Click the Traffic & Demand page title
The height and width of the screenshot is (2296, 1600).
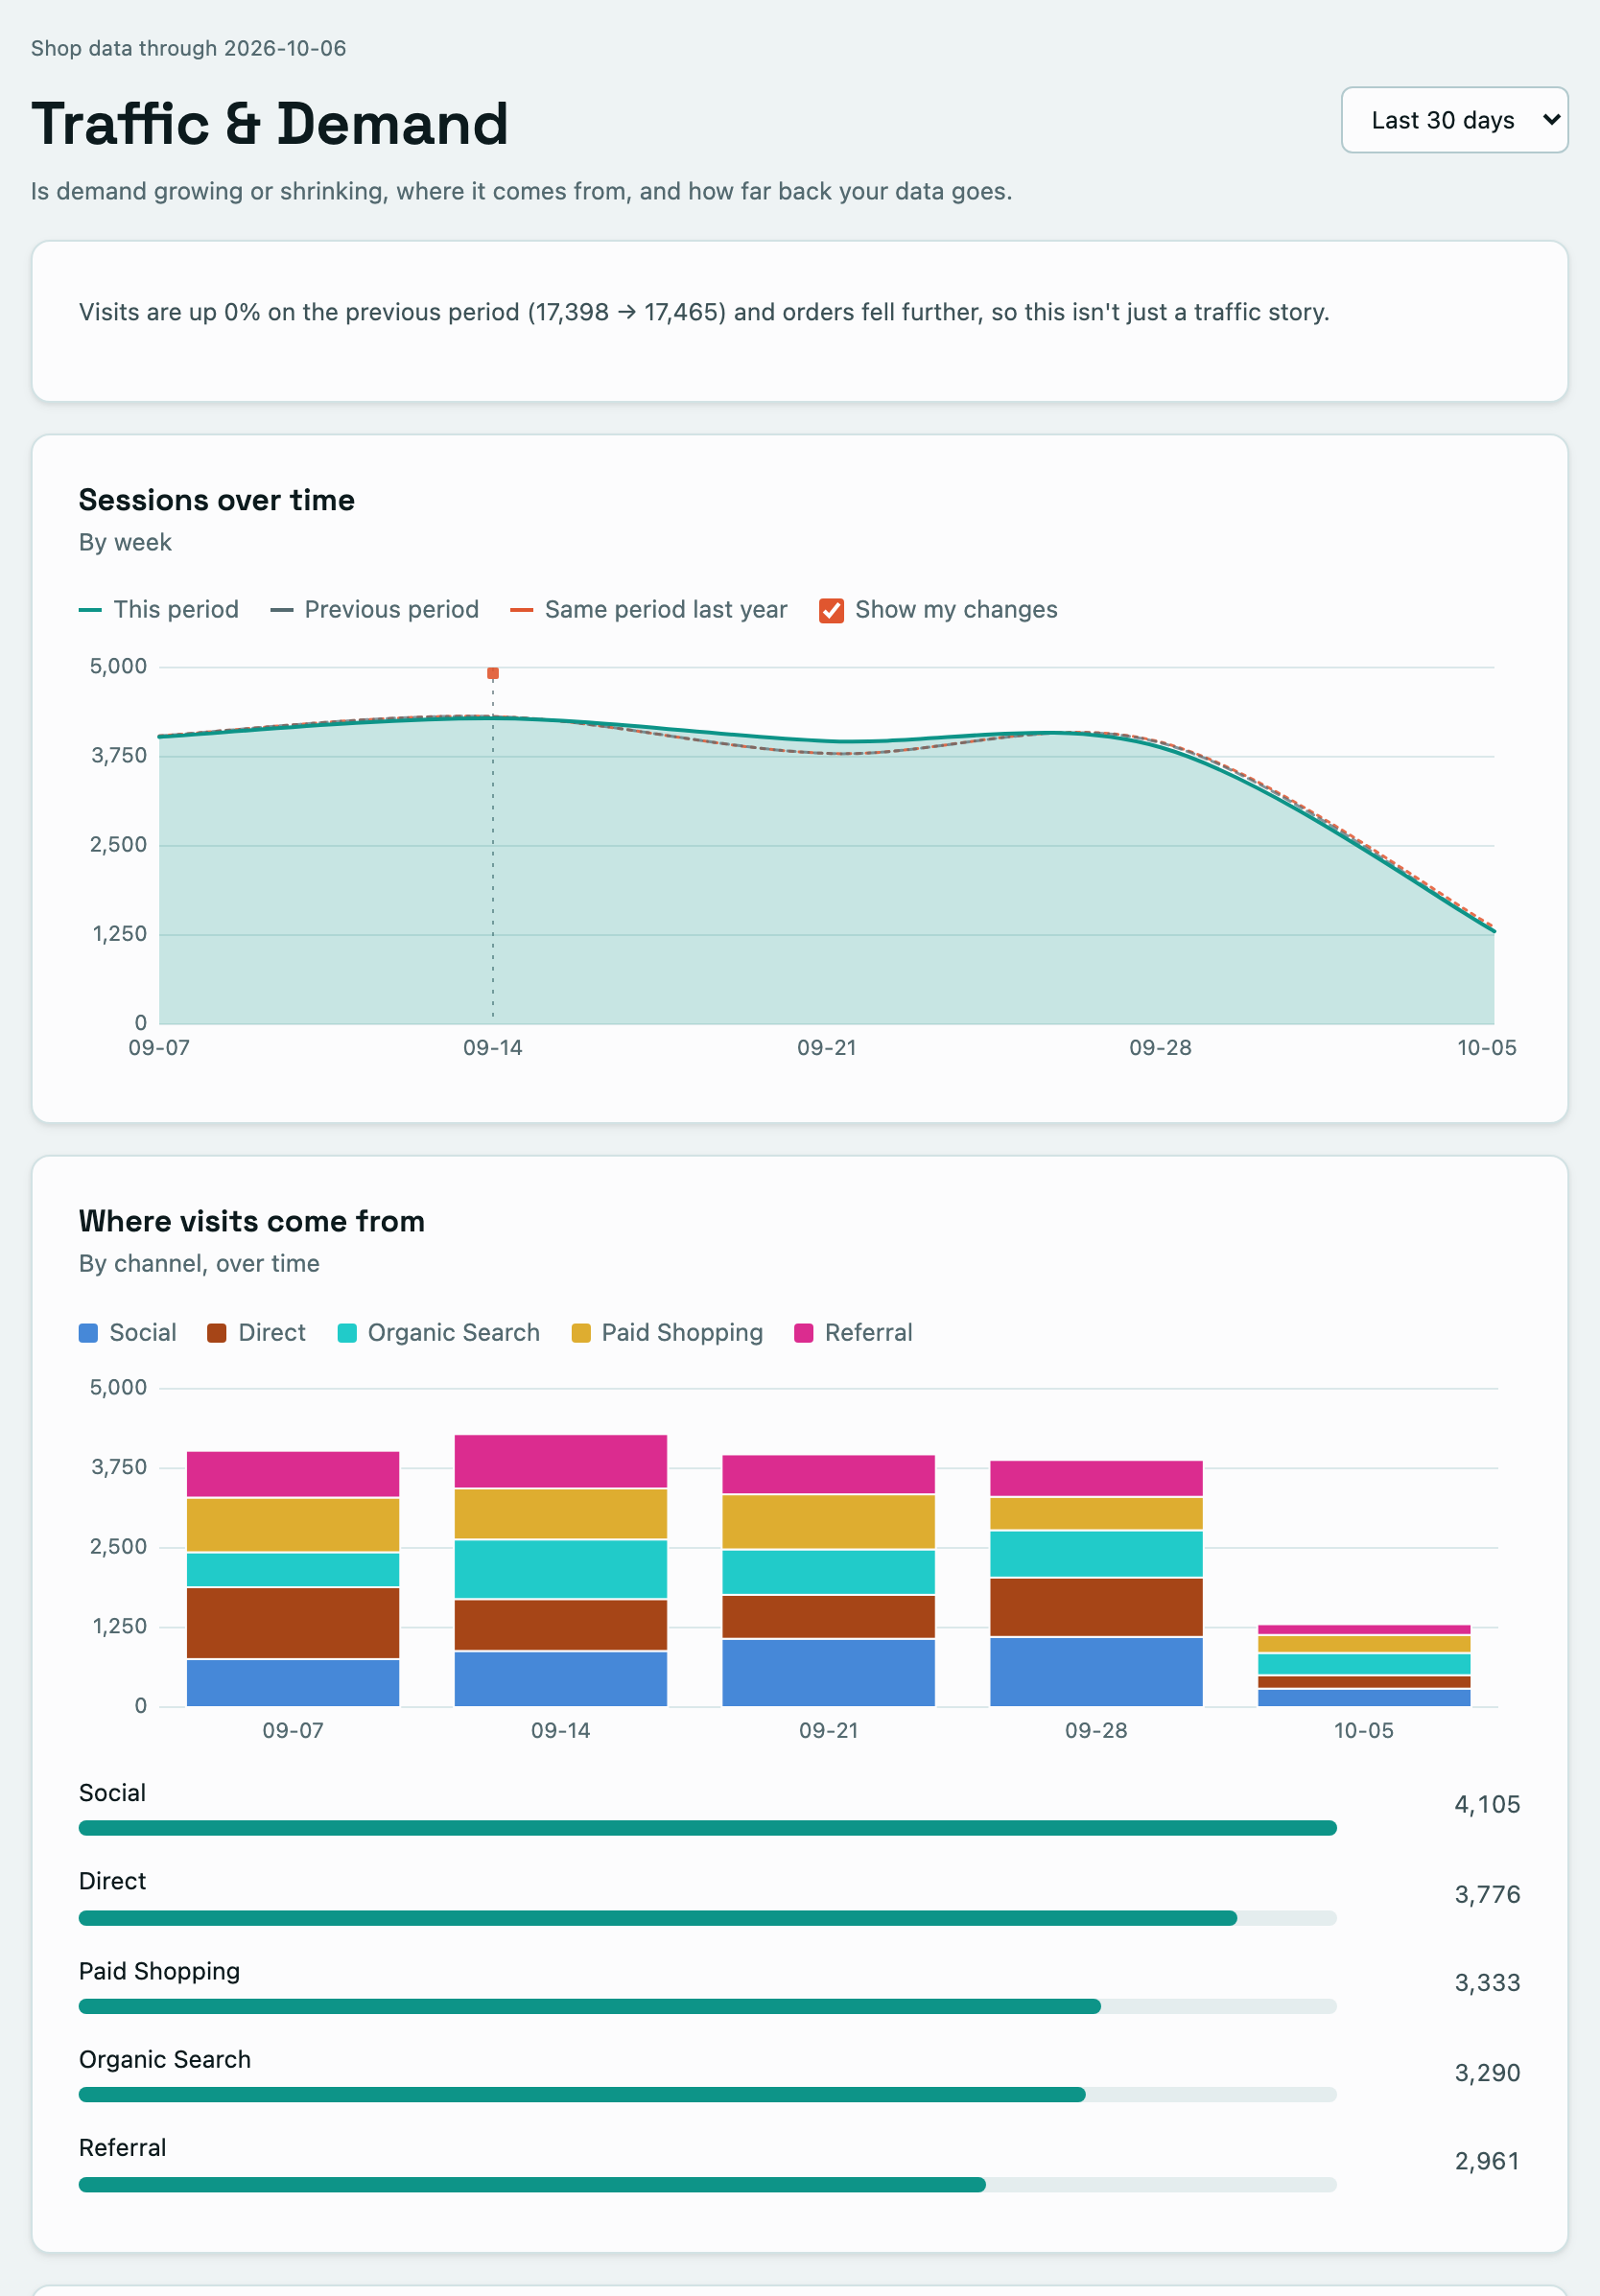pyautogui.click(x=270, y=124)
